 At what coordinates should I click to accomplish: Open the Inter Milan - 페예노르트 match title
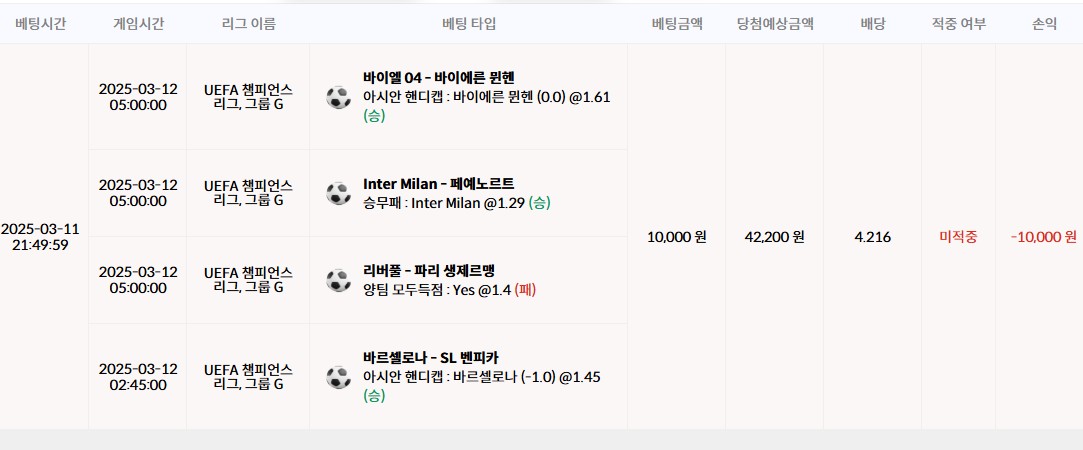(x=439, y=184)
